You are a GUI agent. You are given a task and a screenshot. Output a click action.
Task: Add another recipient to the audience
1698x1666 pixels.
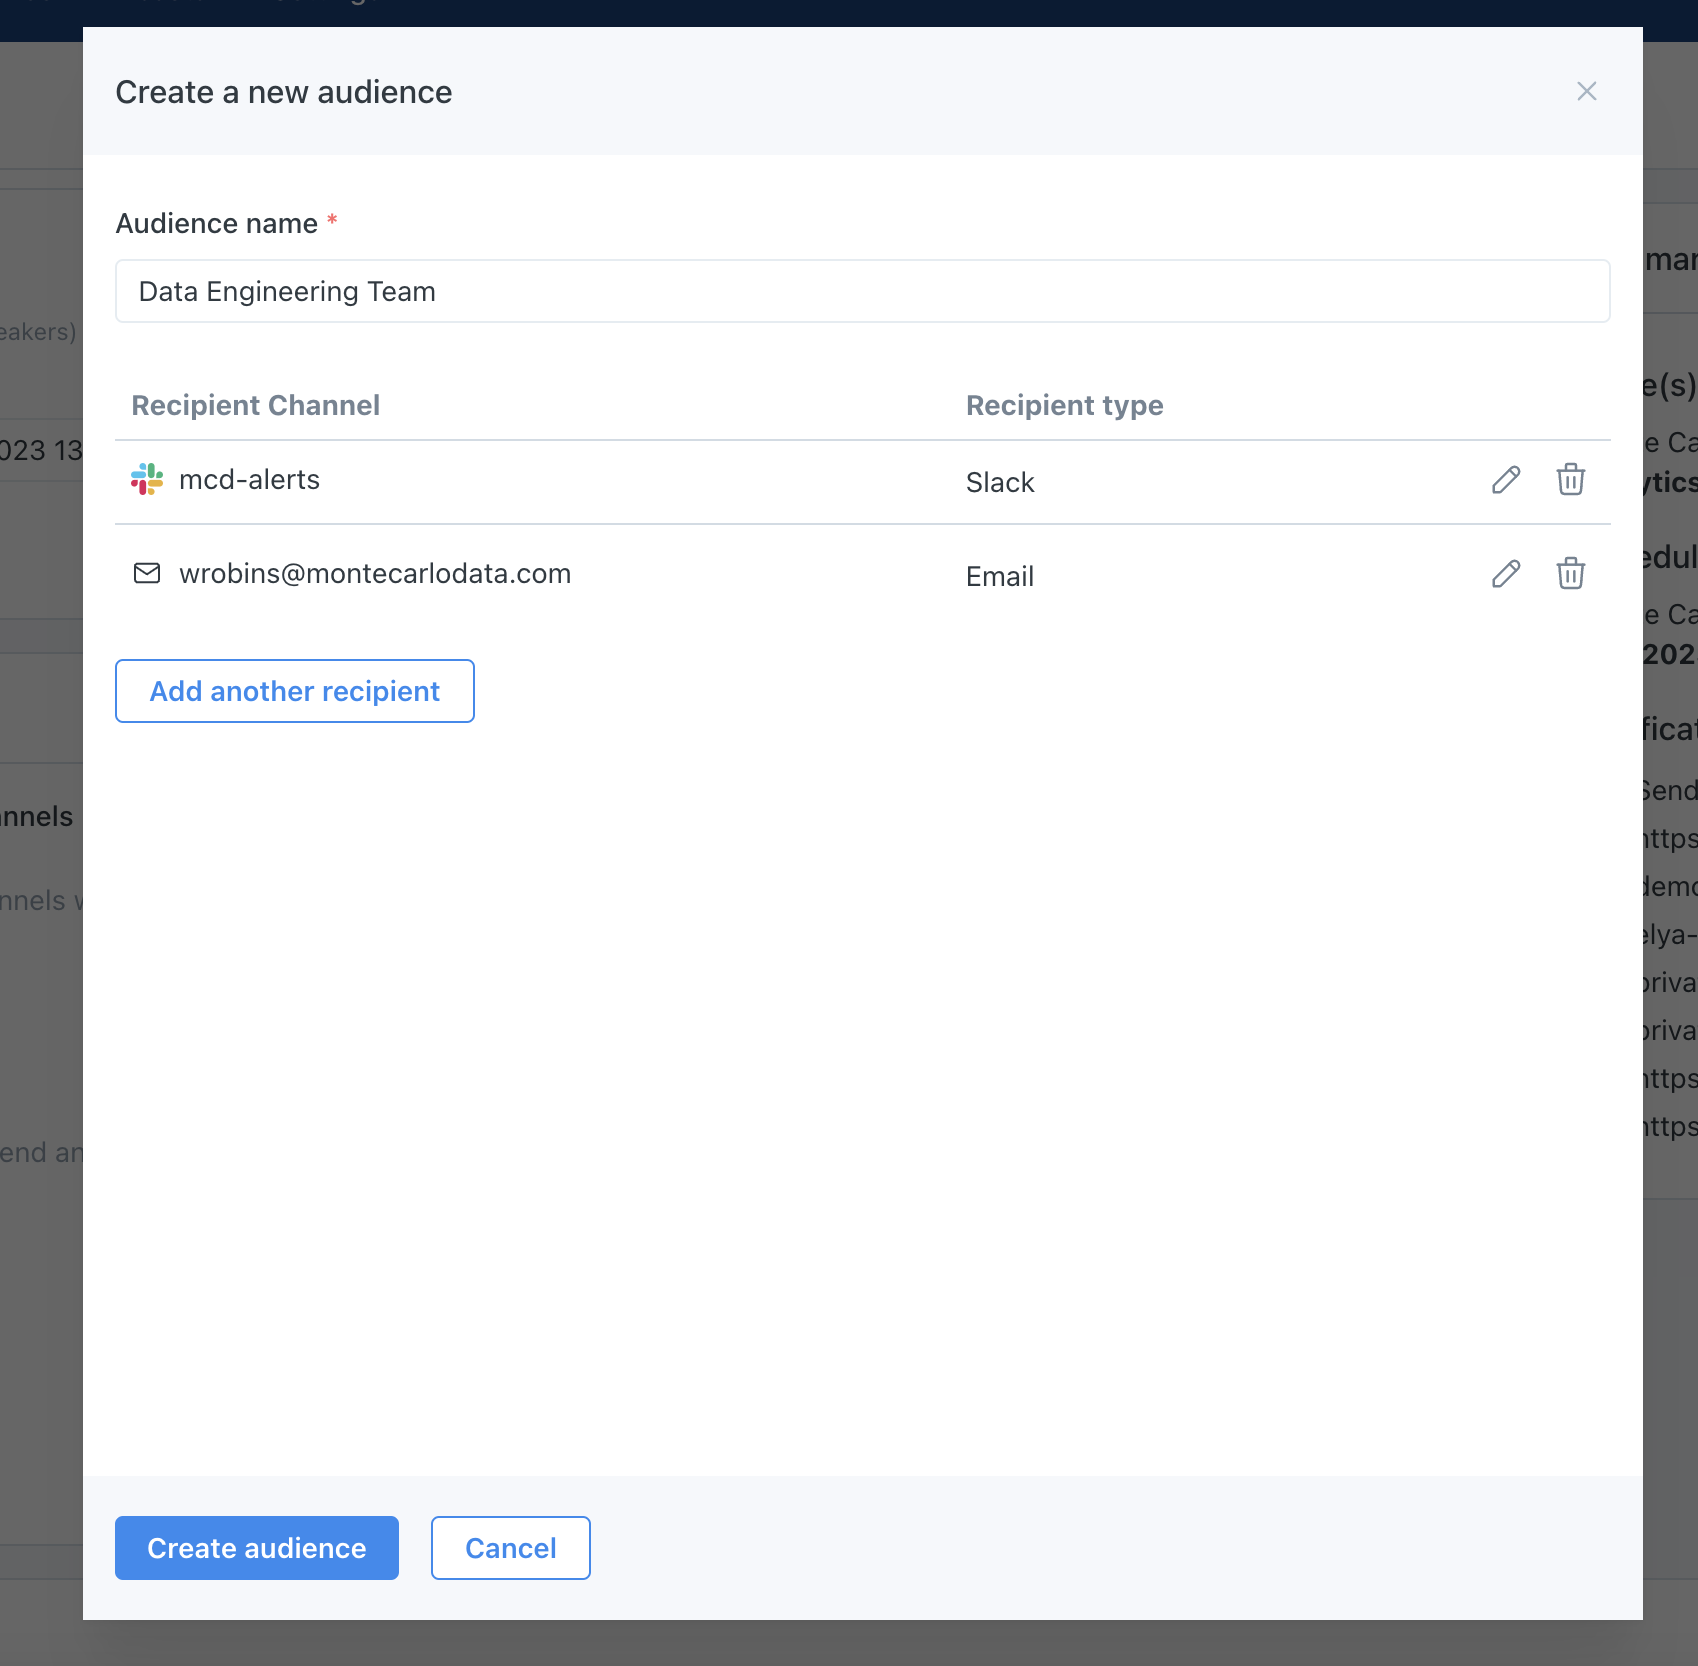pos(295,691)
